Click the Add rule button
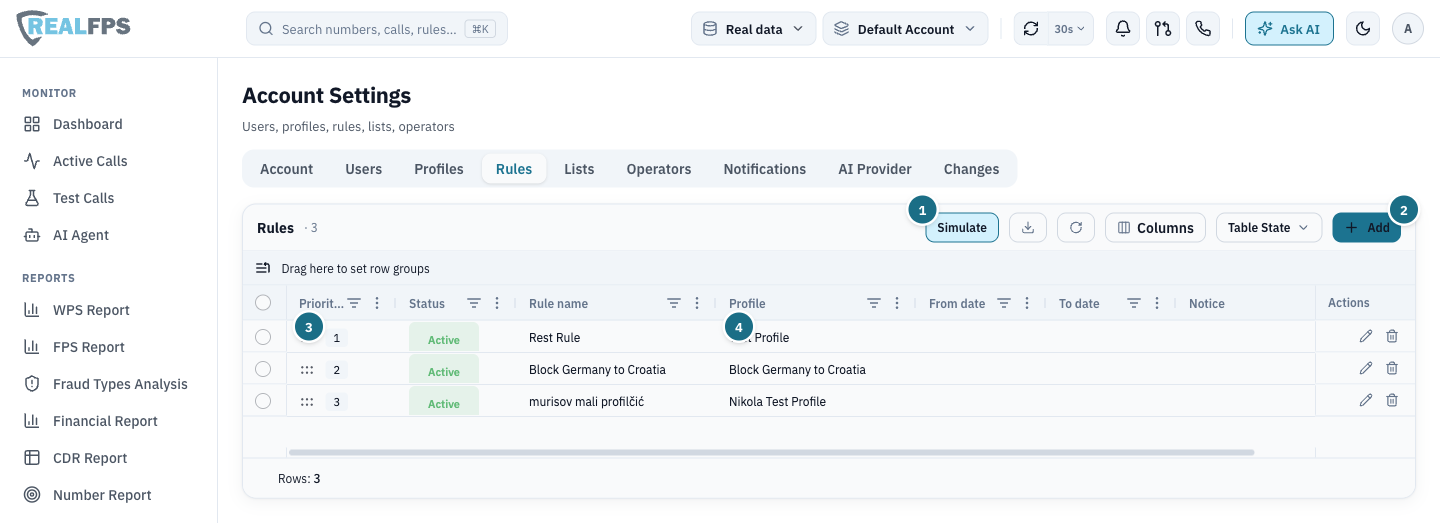The width and height of the screenshot is (1440, 523). 1367,228
